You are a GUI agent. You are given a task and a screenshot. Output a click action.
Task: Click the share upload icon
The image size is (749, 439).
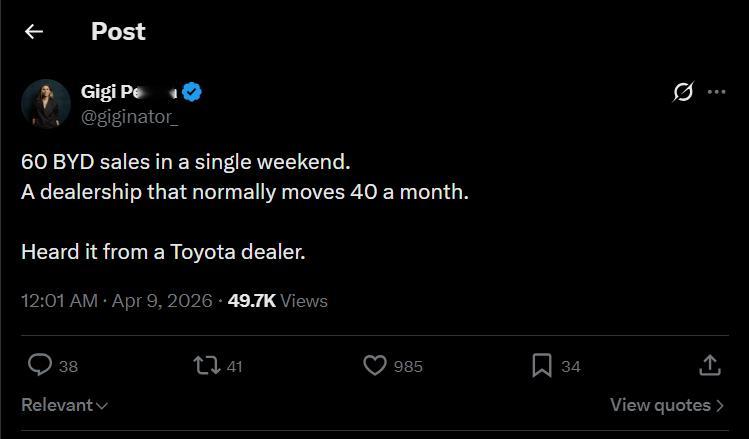tap(709, 366)
